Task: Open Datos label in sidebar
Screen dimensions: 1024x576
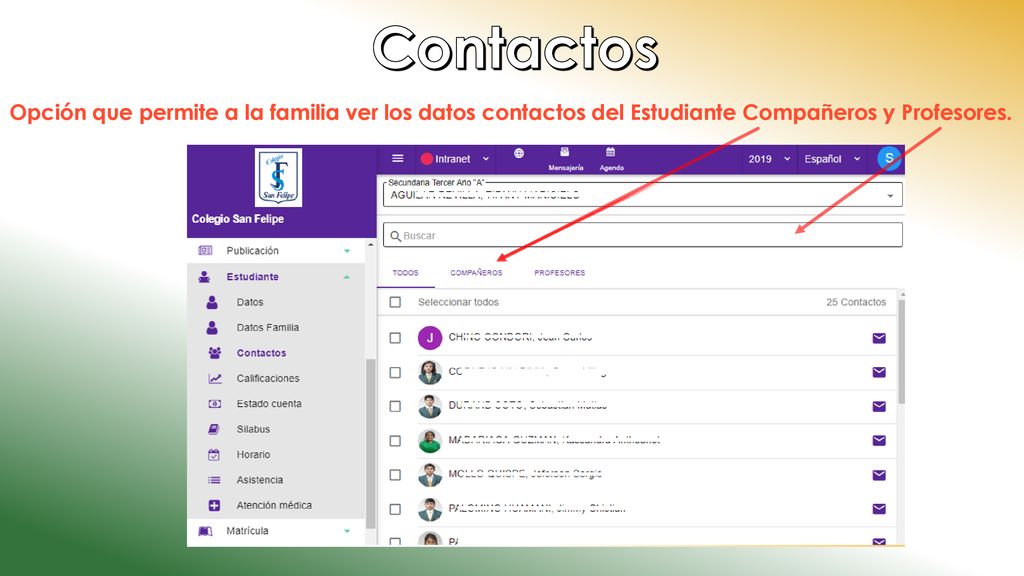Action: 250,302
